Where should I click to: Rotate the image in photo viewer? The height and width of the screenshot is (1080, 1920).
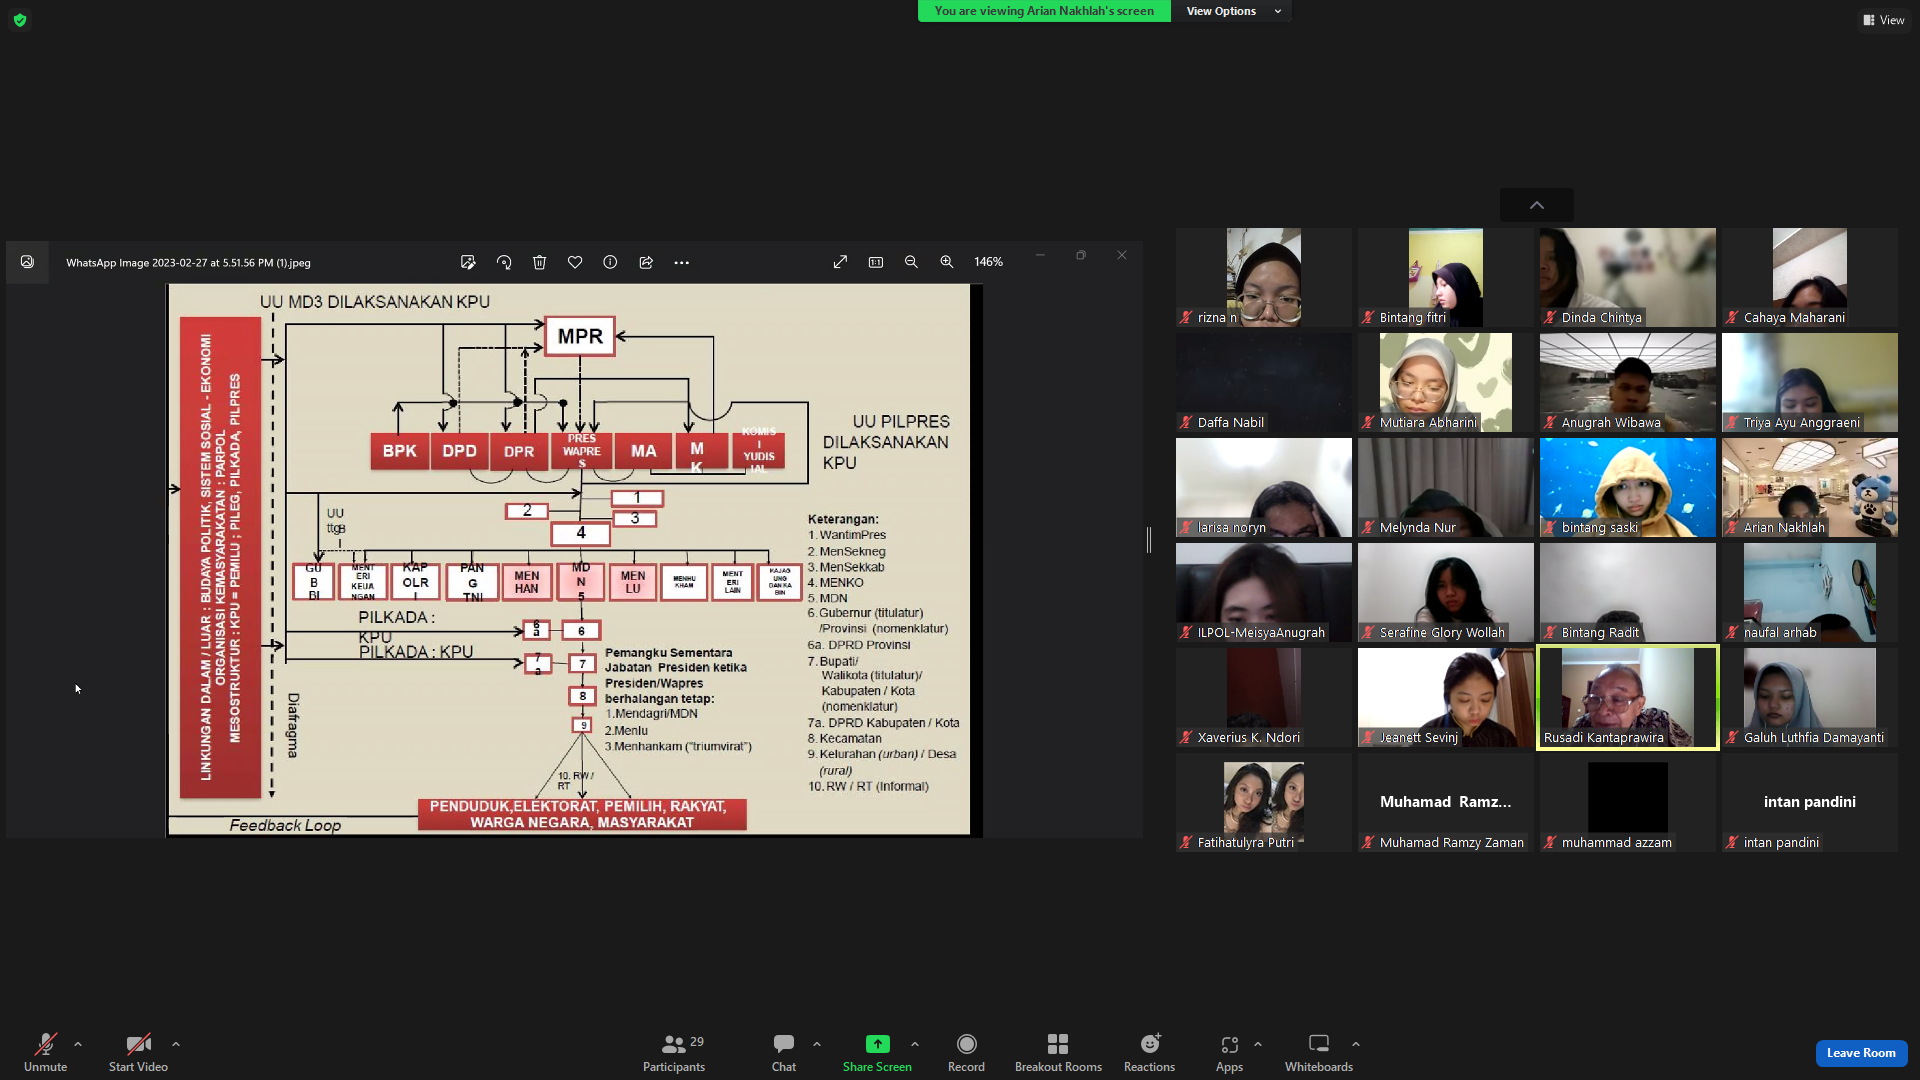[504, 262]
